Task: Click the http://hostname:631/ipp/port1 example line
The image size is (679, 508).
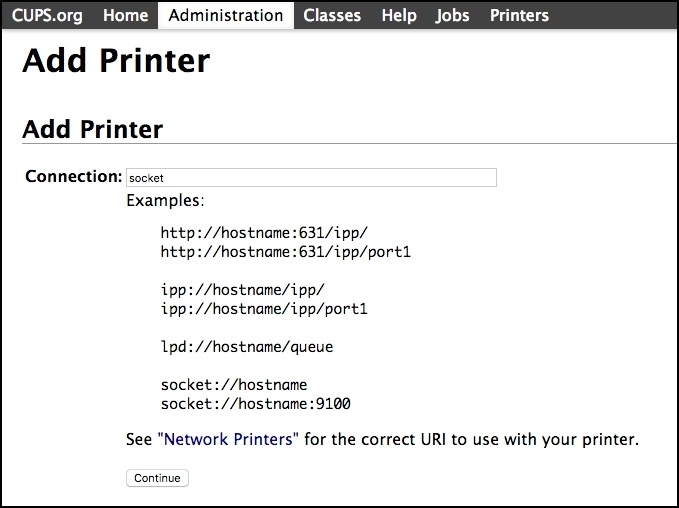Action: 285,252
